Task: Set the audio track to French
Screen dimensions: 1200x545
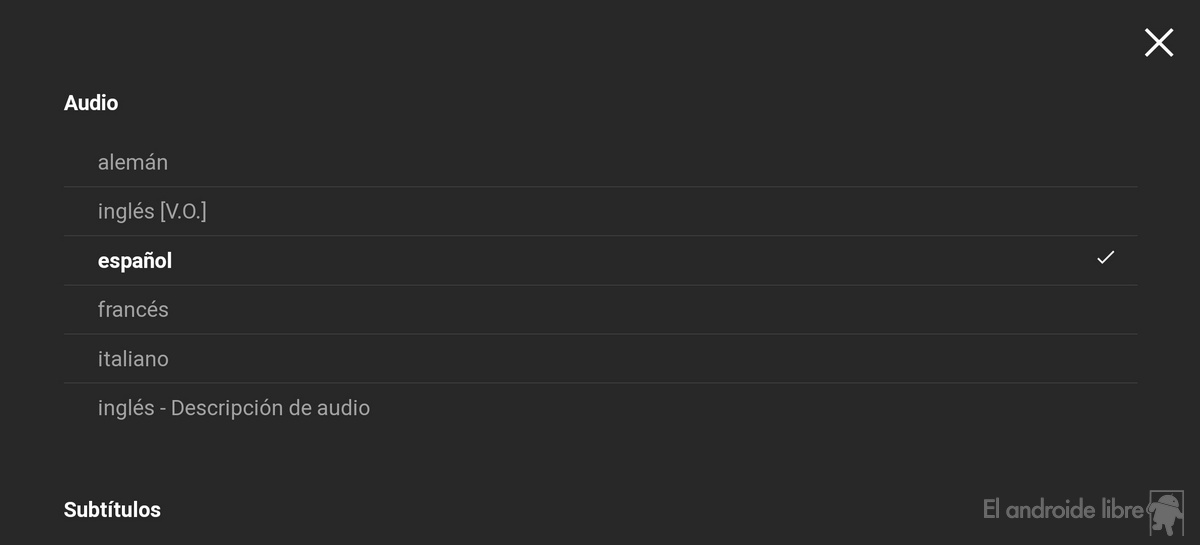Action: (x=600, y=309)
